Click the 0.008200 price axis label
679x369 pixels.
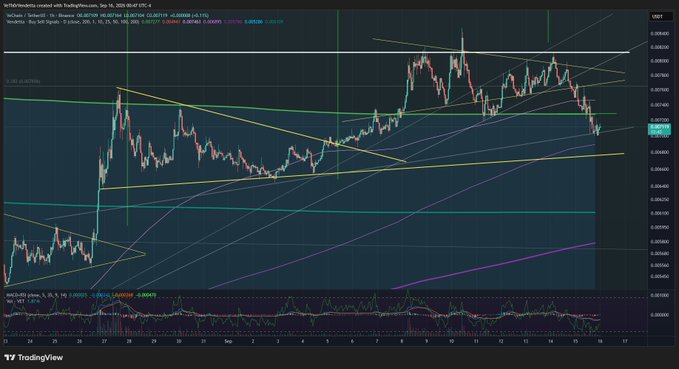pos(659,47)
